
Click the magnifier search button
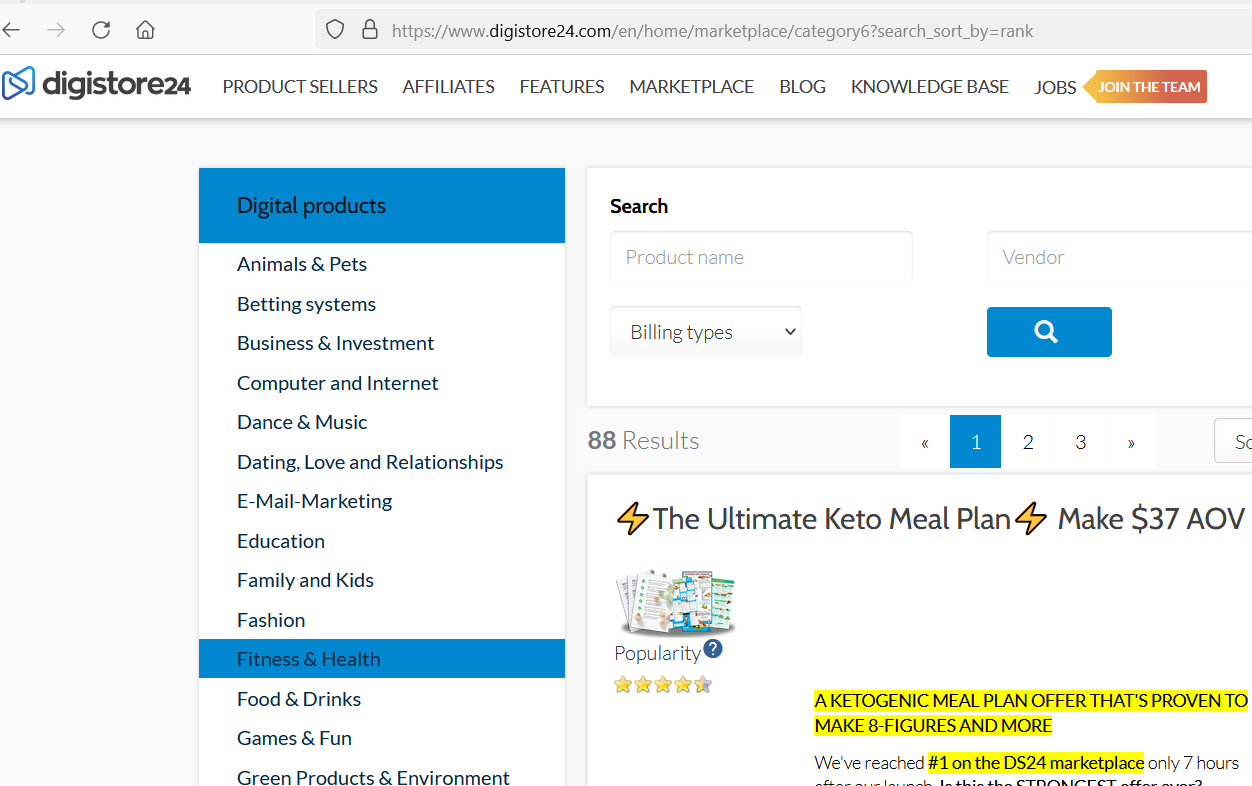point(1049,332)
